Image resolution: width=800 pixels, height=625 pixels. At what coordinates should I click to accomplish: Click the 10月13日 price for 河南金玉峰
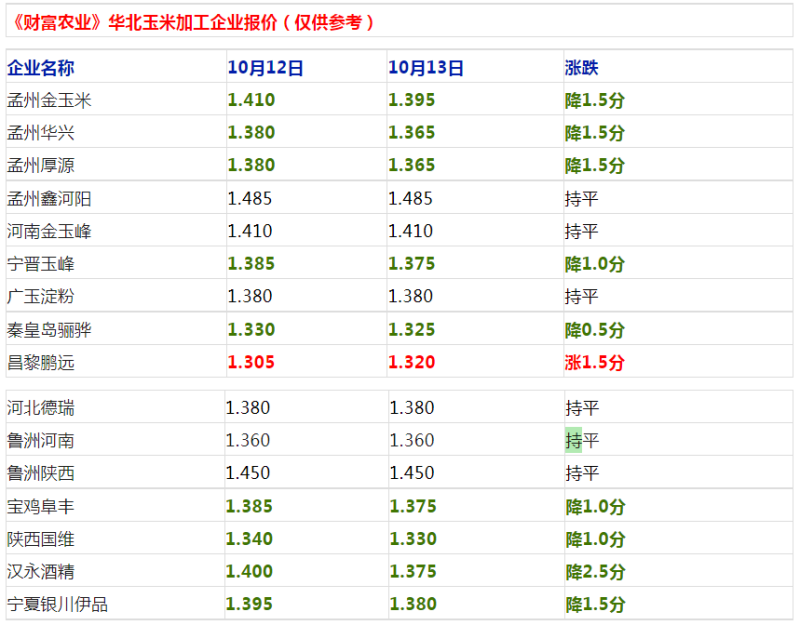coord(410,231)
